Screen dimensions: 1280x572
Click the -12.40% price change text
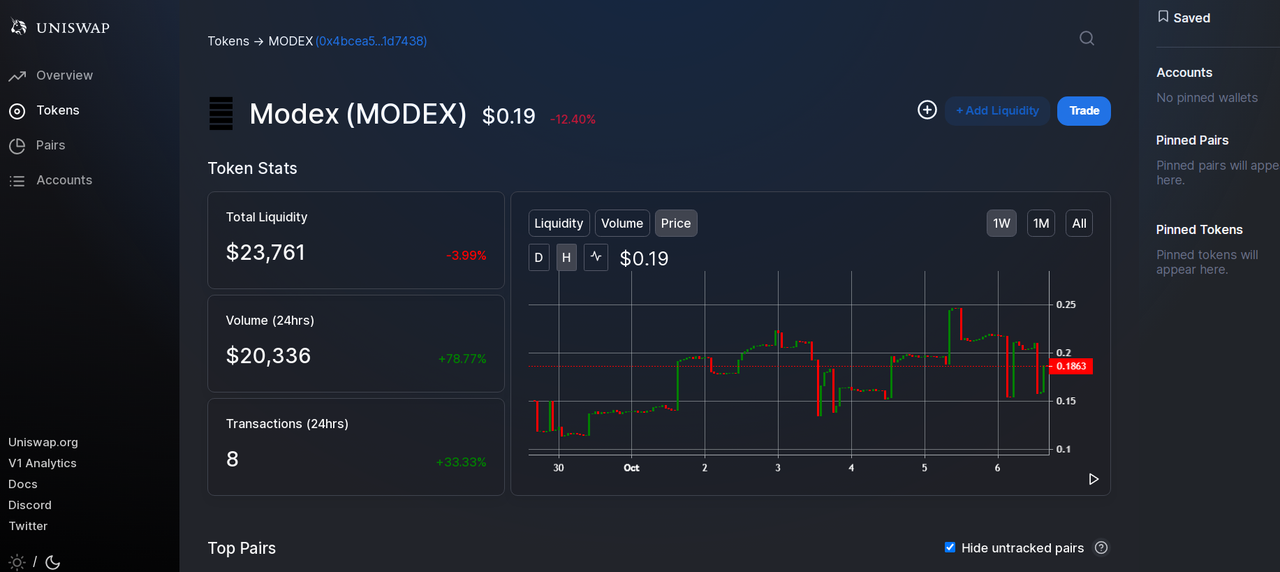[x=573, y=119]
